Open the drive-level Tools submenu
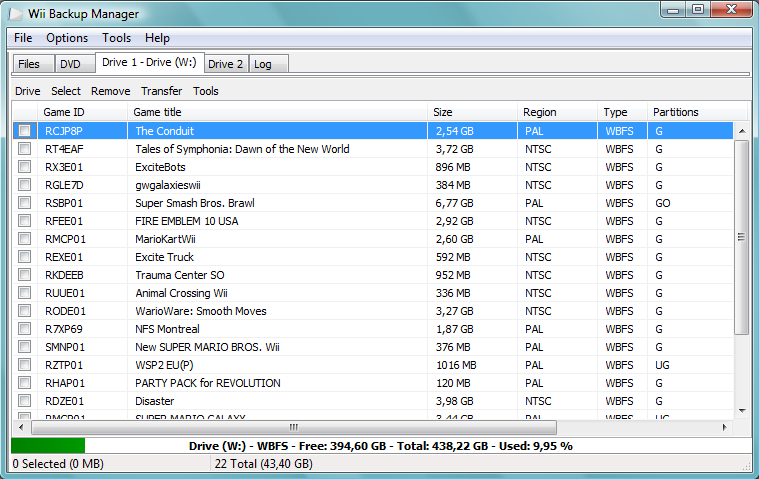 [206, 91]
